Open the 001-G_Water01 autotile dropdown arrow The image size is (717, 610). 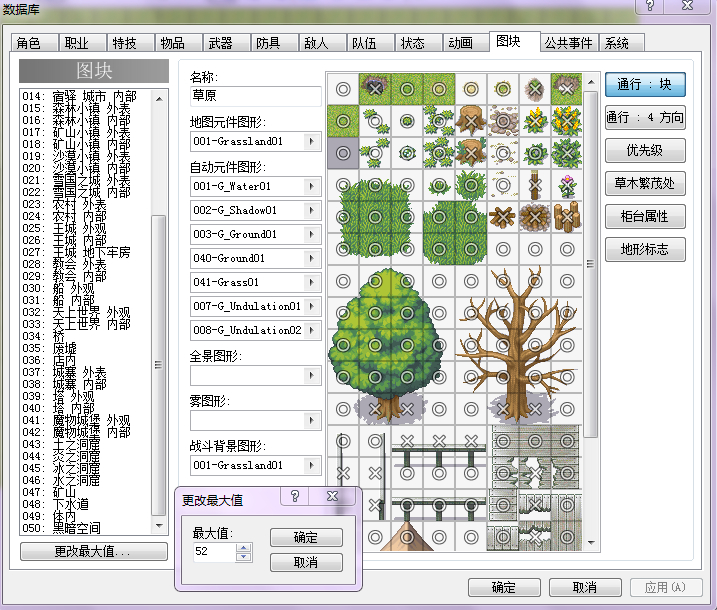(312, 187)
